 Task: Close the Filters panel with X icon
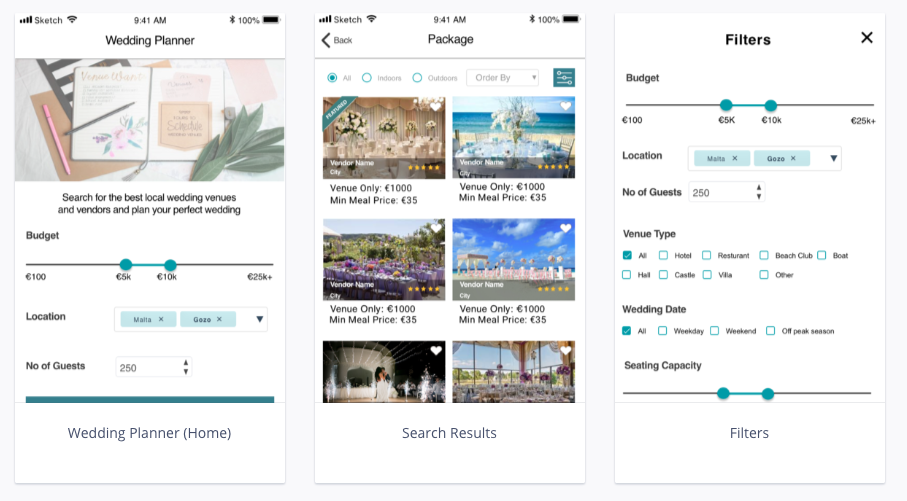pos(867,38)
